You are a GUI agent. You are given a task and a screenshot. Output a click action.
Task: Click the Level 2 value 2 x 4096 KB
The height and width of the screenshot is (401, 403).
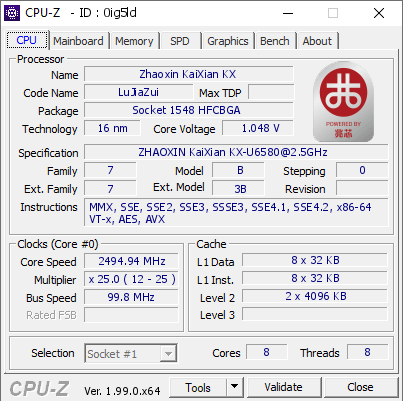click(x=315, y=296)
